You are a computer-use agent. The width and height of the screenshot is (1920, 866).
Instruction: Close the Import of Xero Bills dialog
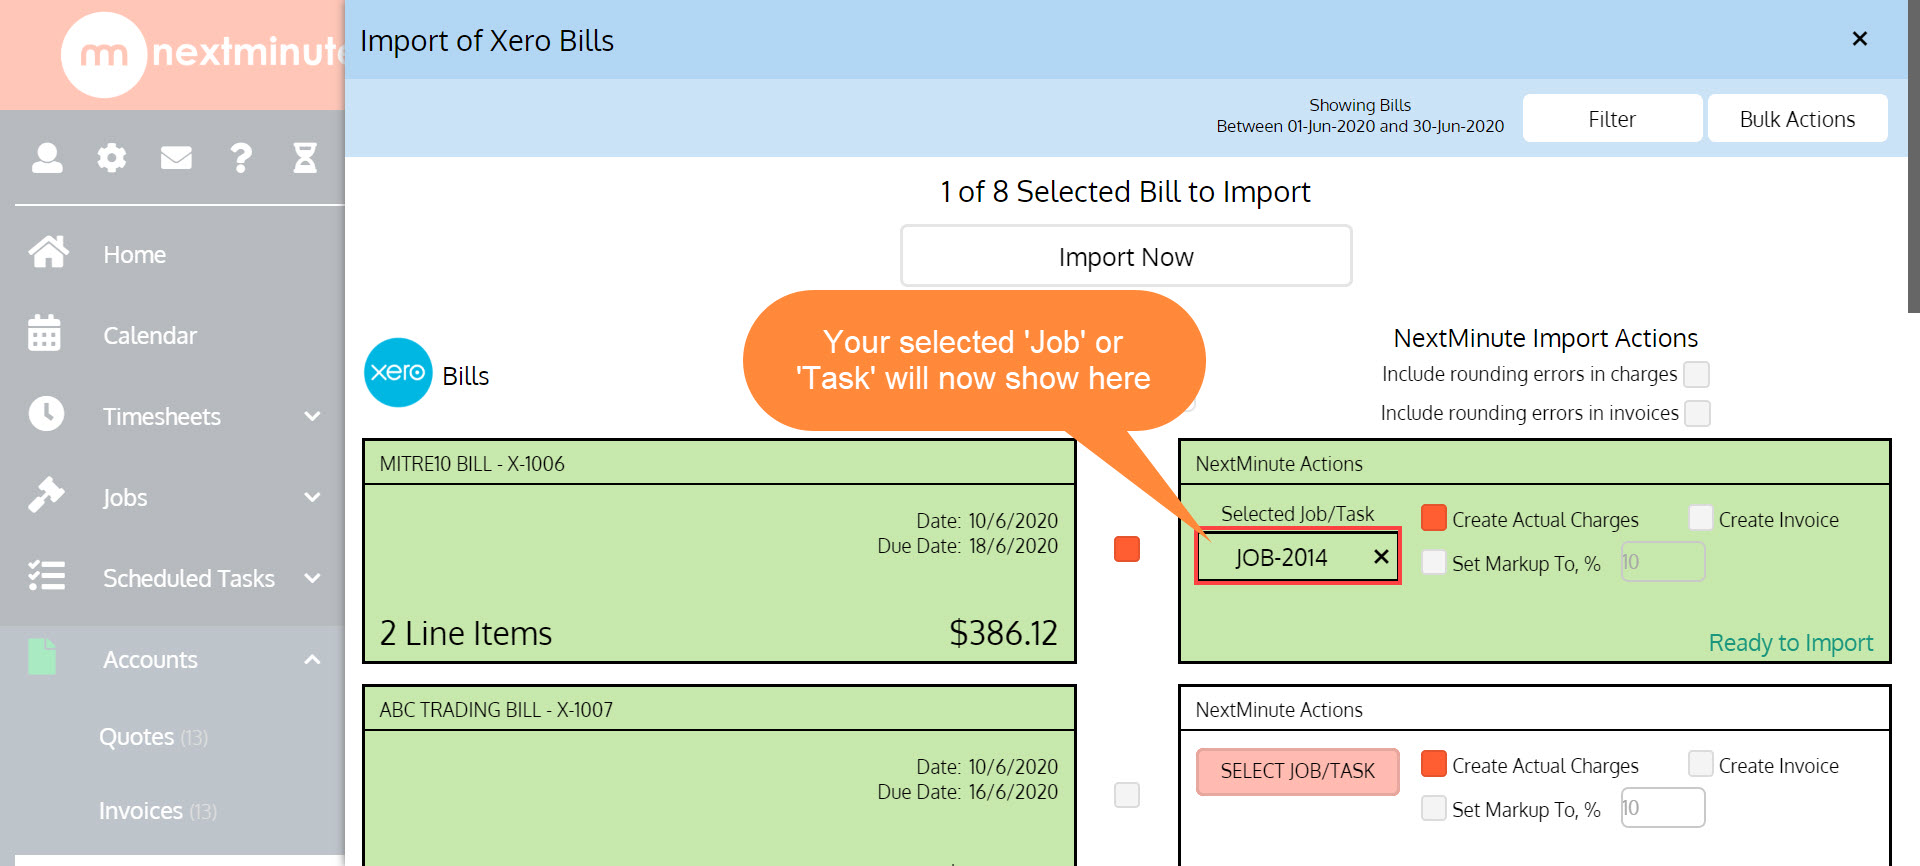click(x=1860, y=39)
